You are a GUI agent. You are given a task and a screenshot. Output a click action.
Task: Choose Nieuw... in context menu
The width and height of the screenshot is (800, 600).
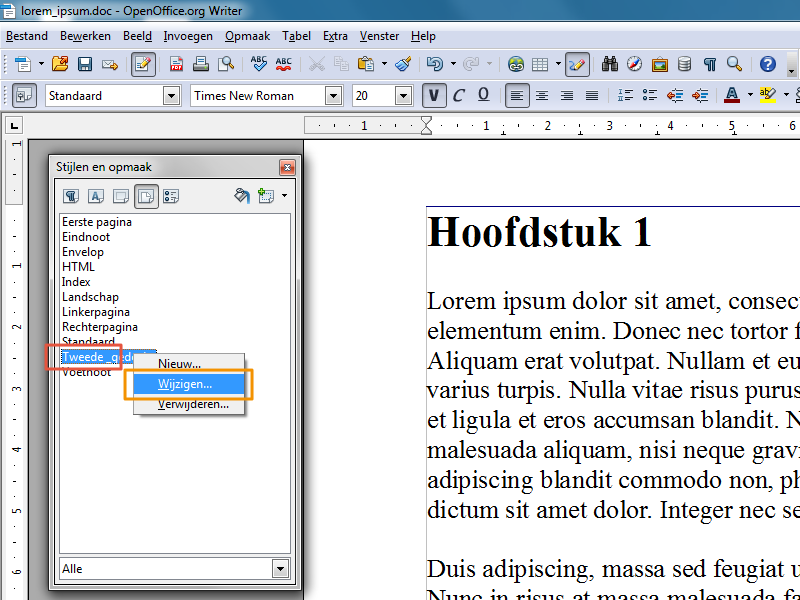point(189,364)
